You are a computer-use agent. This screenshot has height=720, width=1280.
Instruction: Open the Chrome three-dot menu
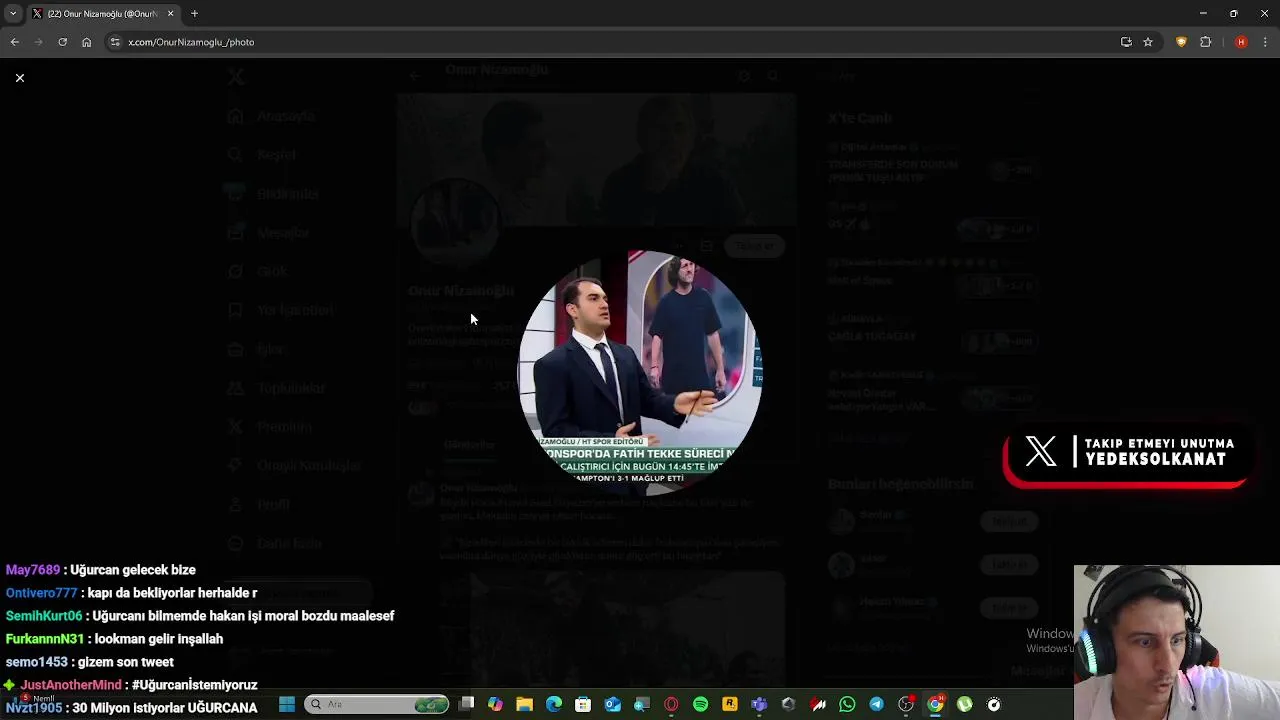tap(1266, 42)
